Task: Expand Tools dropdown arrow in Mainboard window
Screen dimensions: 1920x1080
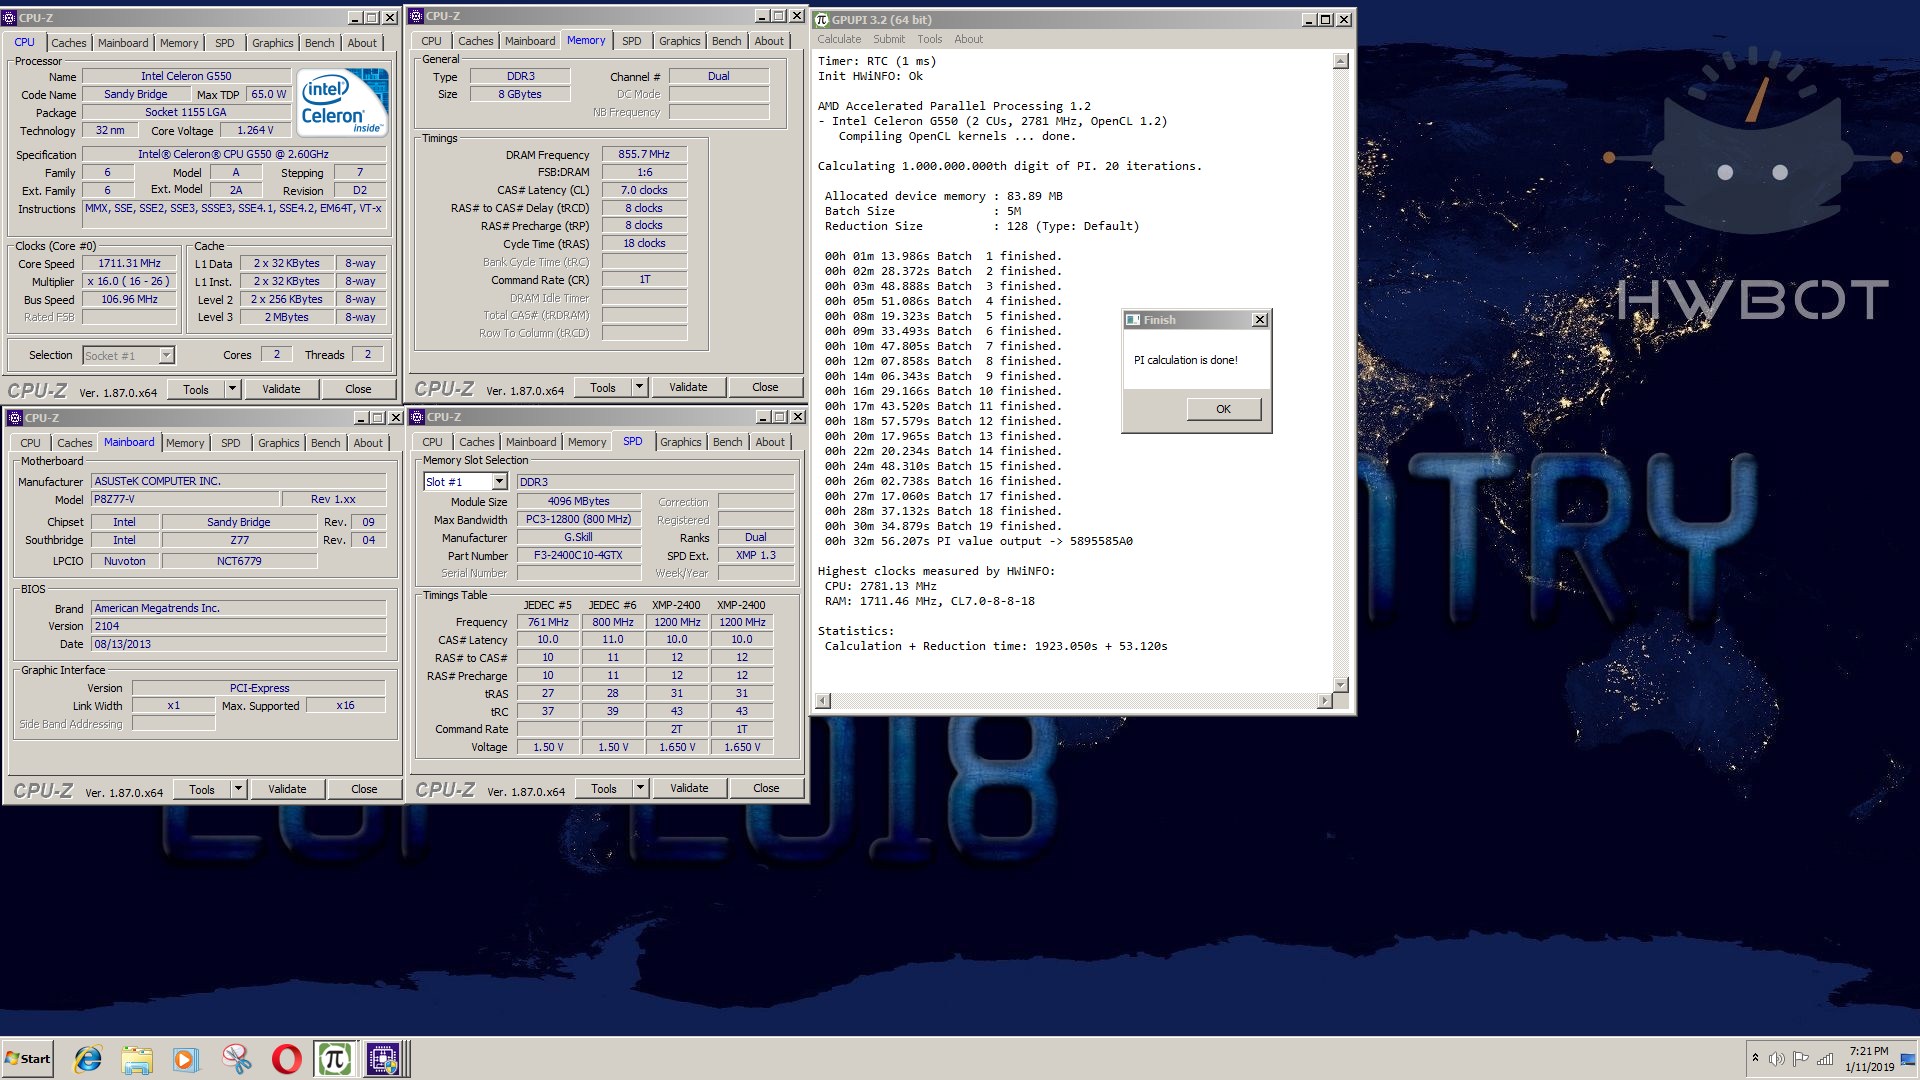Action: (239, 789)
